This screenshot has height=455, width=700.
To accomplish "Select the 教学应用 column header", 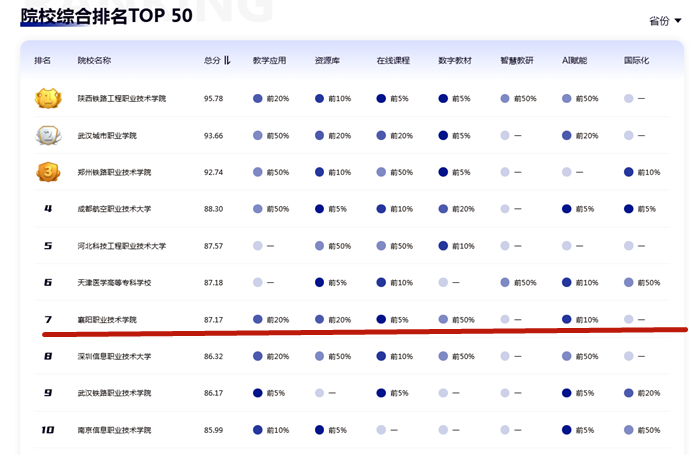I will coord(269,61).
